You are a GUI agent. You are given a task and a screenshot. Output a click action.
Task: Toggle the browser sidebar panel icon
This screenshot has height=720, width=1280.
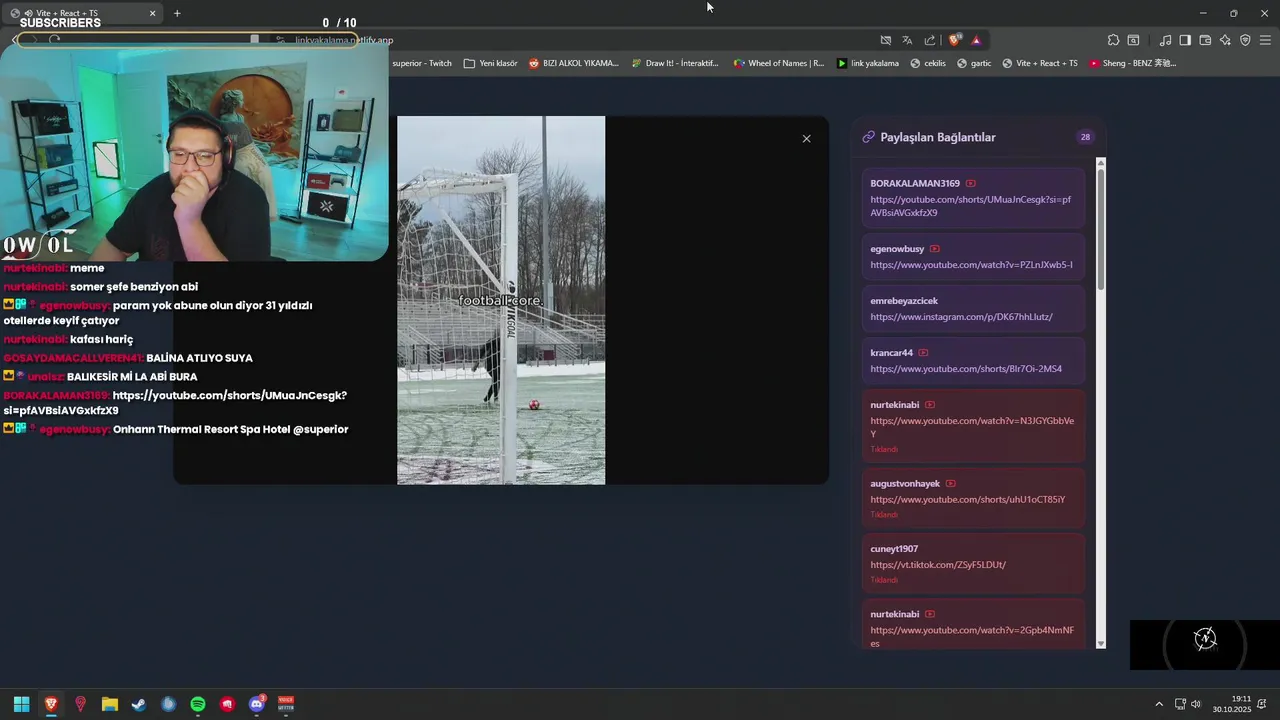point(1185,40)
